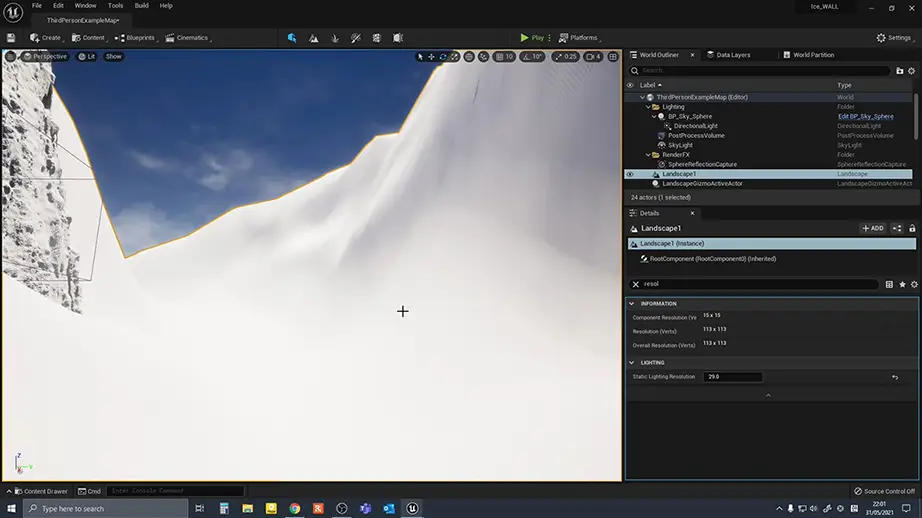Click the Static Lighting Resolution value field

coord(732,377)
